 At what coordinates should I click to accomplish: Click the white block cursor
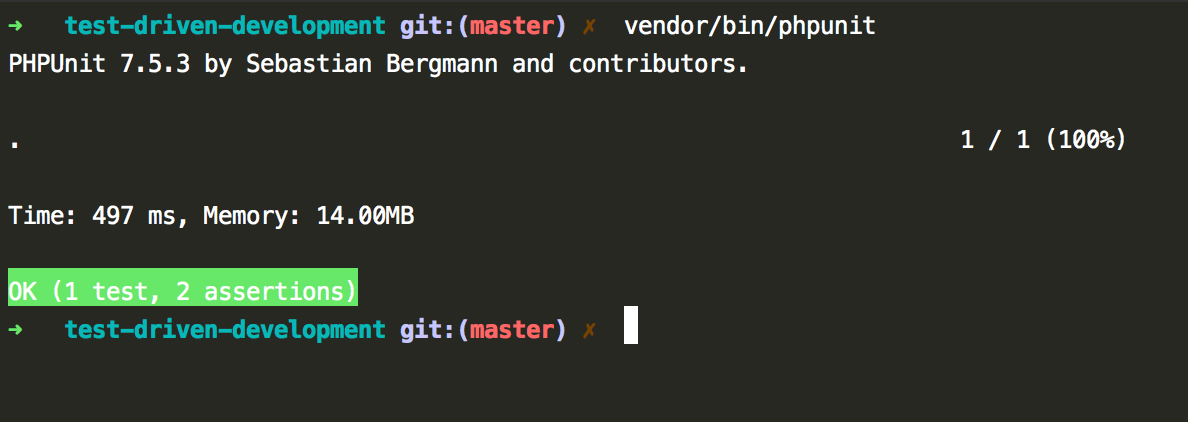(631, 325)
